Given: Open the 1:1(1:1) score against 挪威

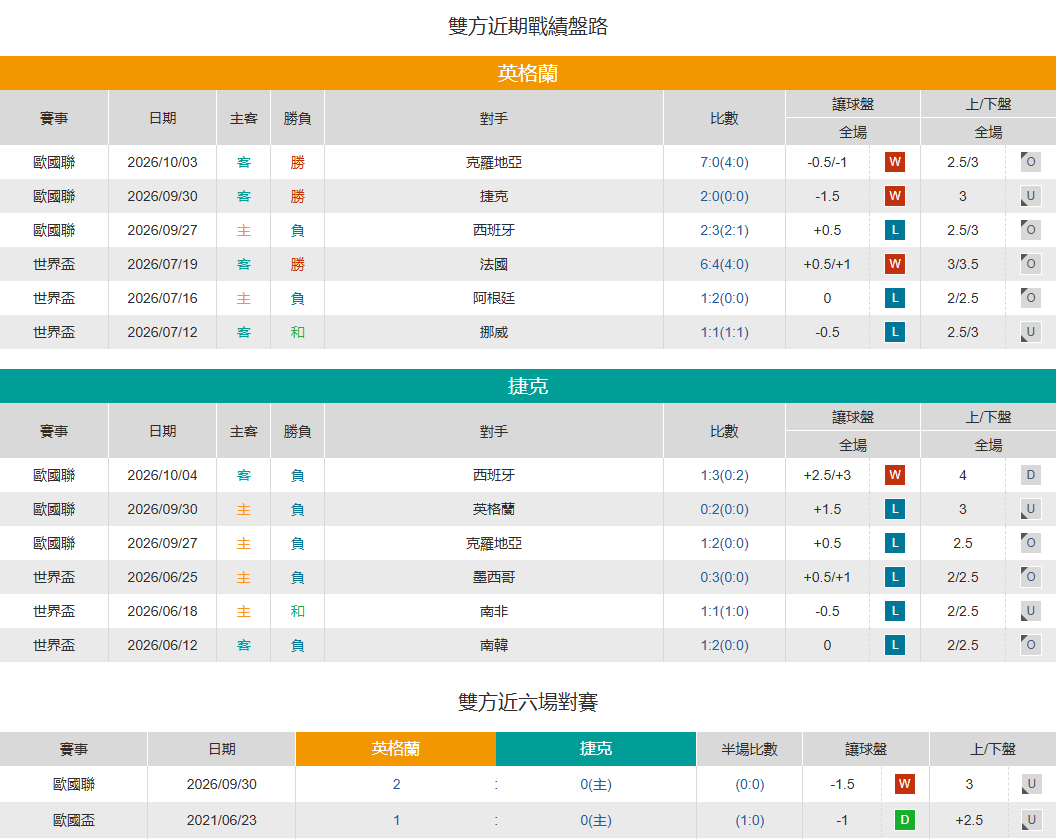Looking at the screenshot, I should tap(725, 332).
